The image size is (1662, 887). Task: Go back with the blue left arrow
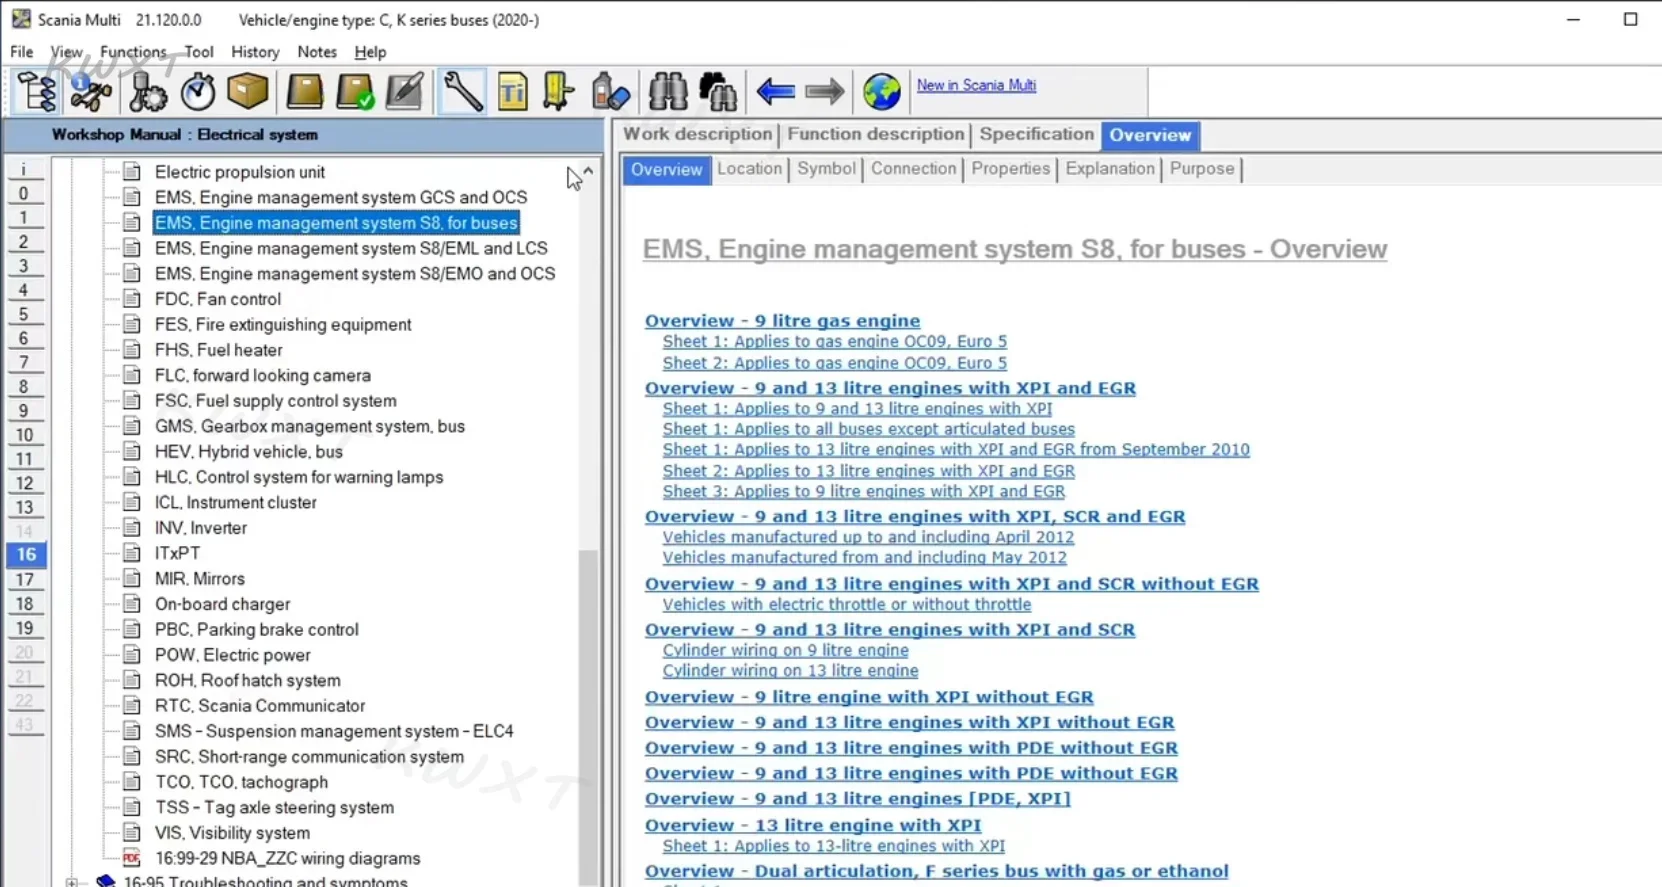click(x=776, y=92)
